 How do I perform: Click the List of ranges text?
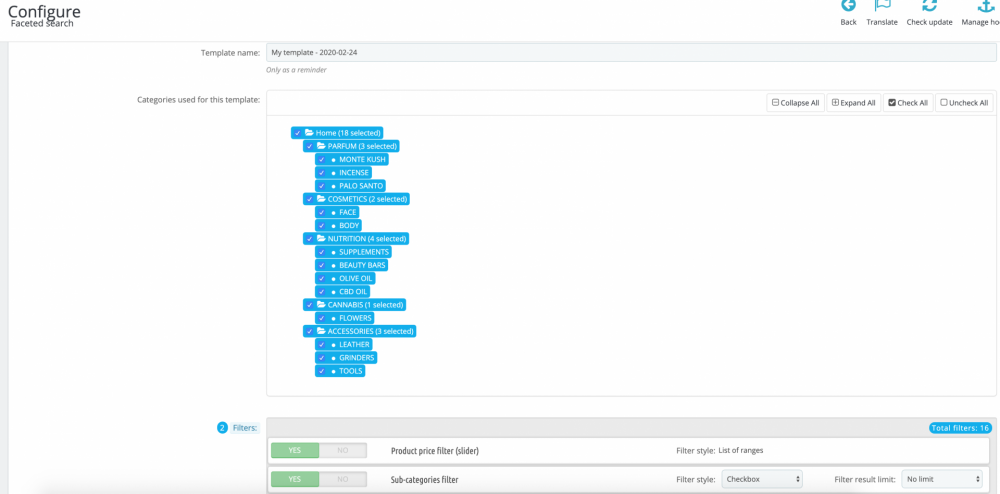pos(740,451)
